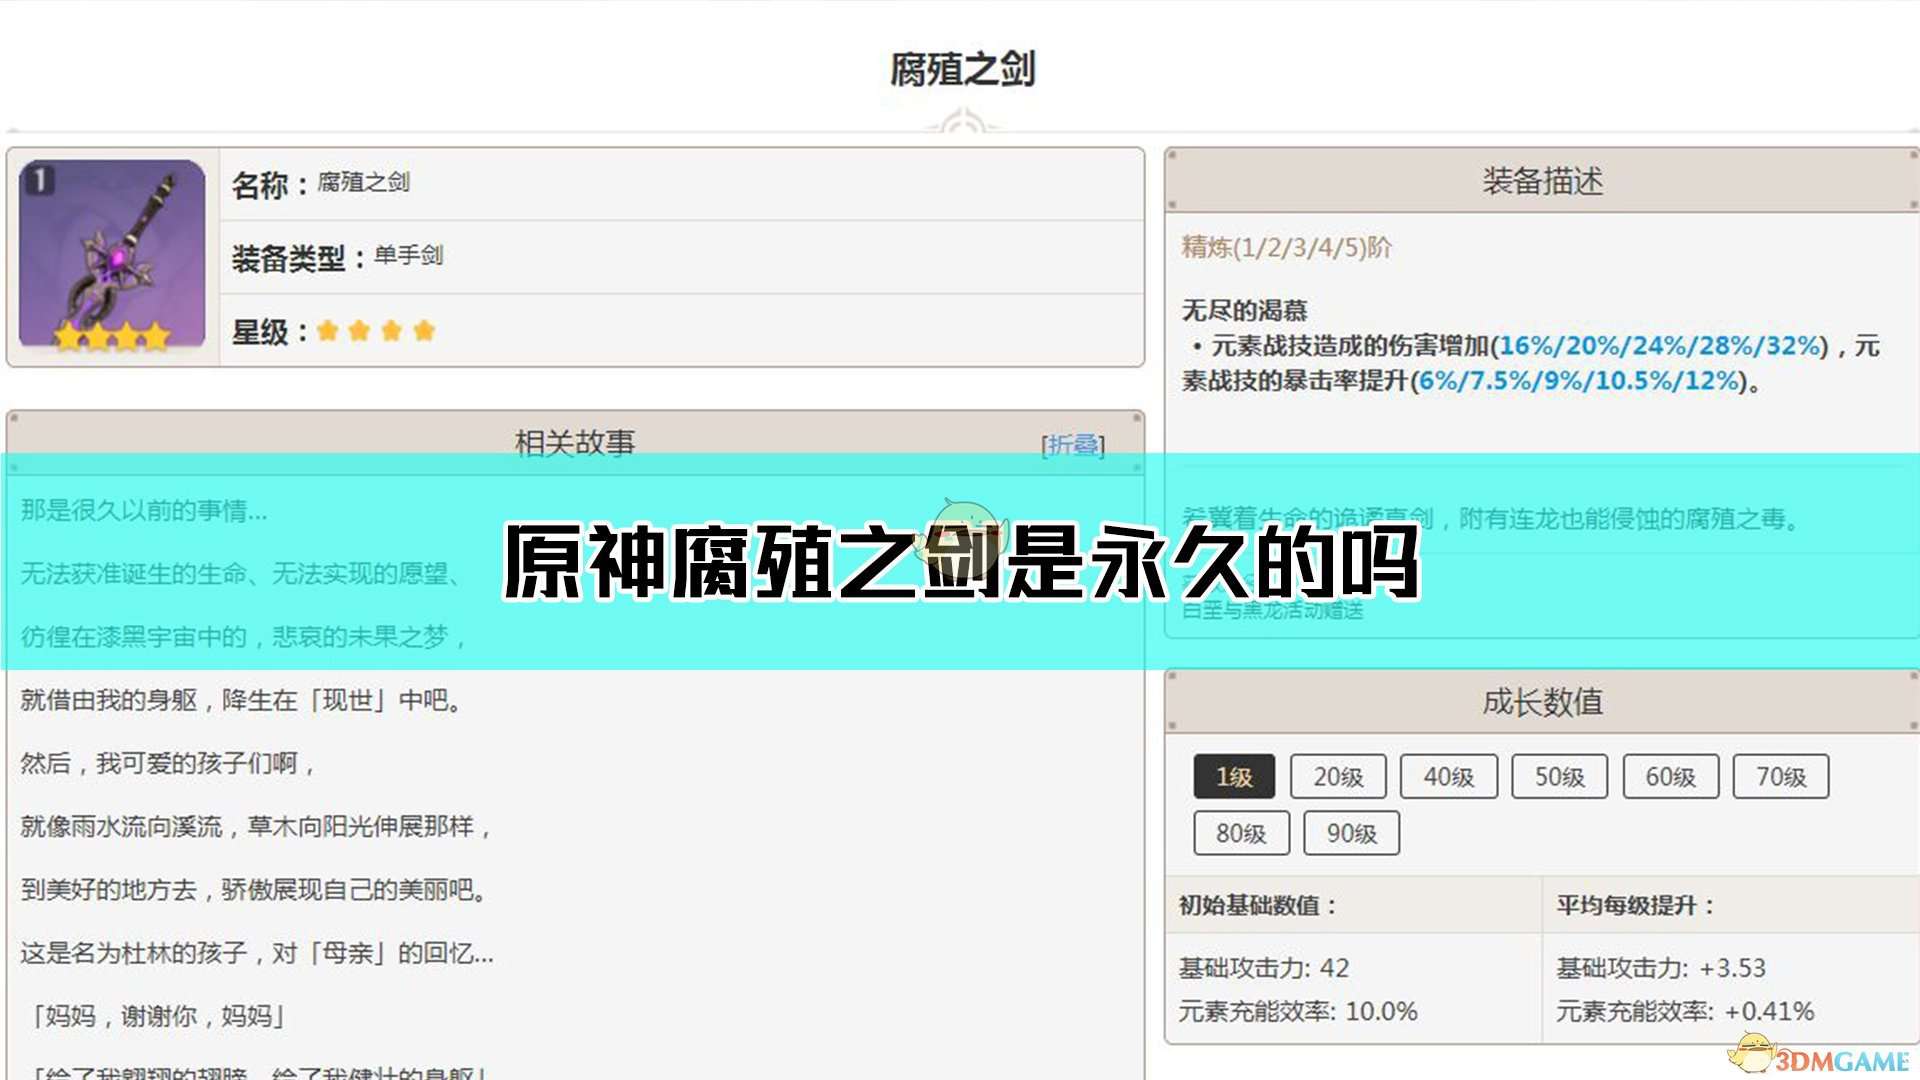
Task: Select the 80级 level tab
Action: (x=1241, y=833)
